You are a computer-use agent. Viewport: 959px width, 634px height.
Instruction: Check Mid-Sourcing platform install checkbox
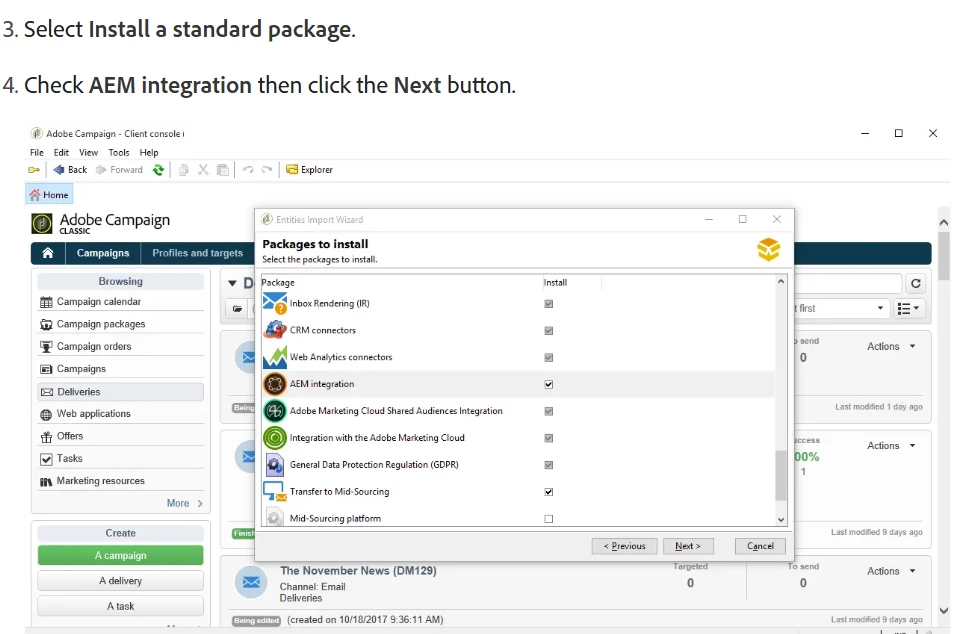549,519
